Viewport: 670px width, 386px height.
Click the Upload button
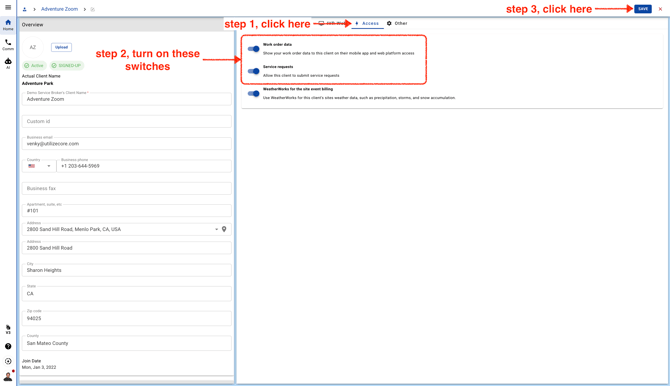(x=62, y=47)
